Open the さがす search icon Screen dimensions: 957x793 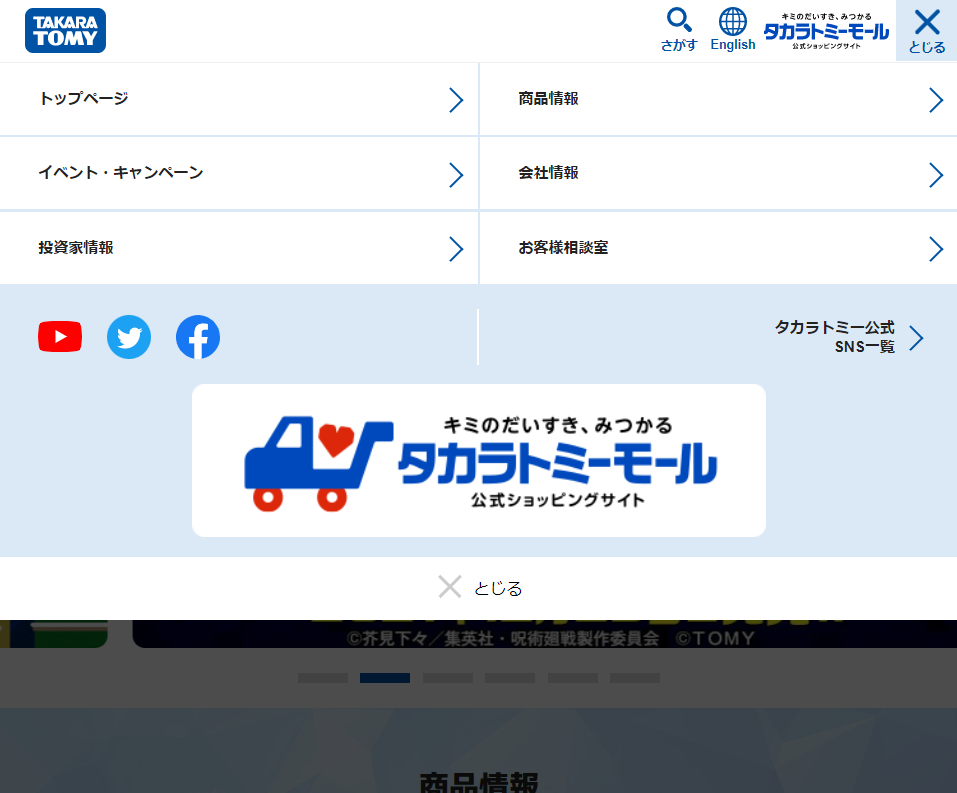click(679, 29)
